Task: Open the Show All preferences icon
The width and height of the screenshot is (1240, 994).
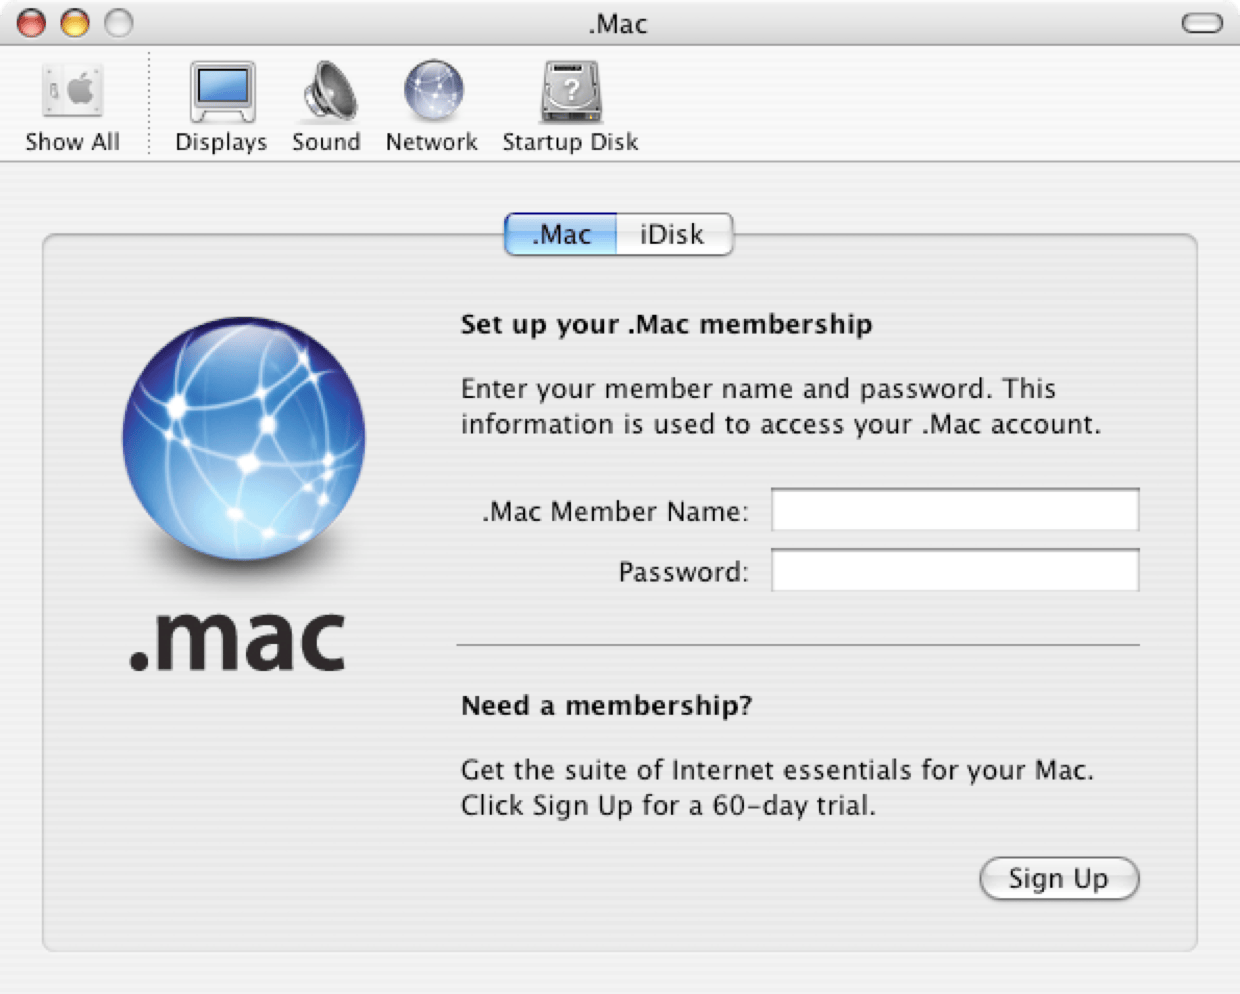Action: click(72, 107)
